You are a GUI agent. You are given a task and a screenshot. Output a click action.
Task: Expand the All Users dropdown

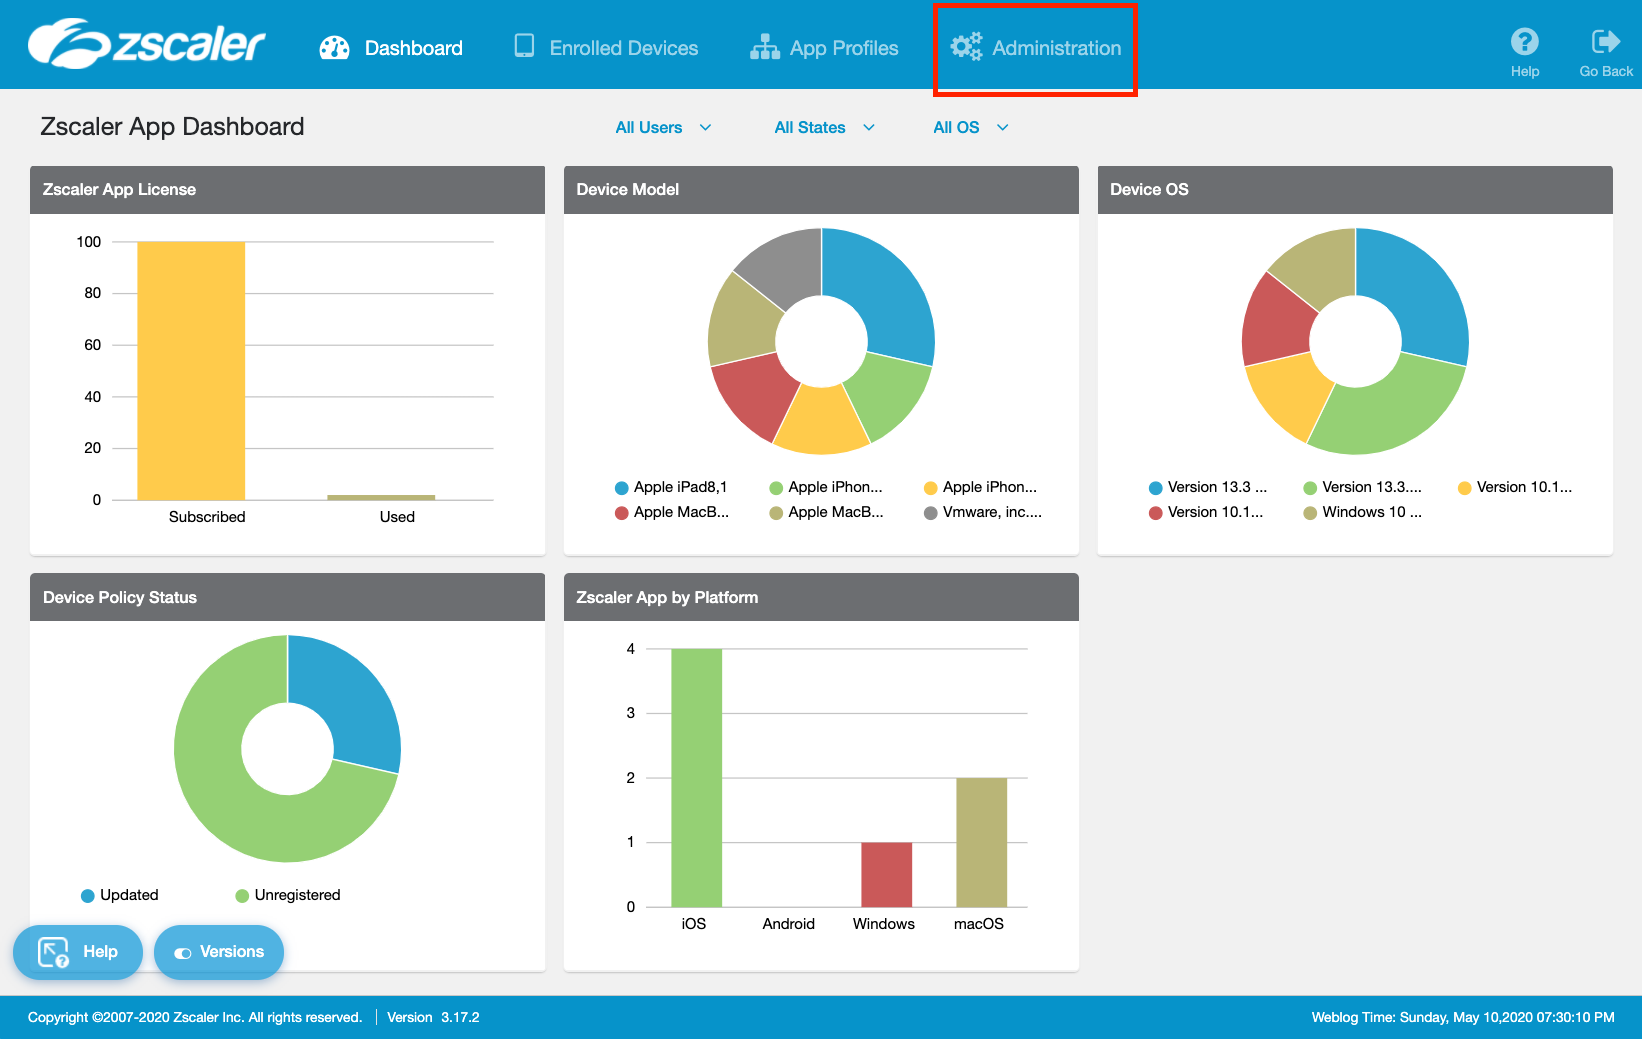(663, 128)
